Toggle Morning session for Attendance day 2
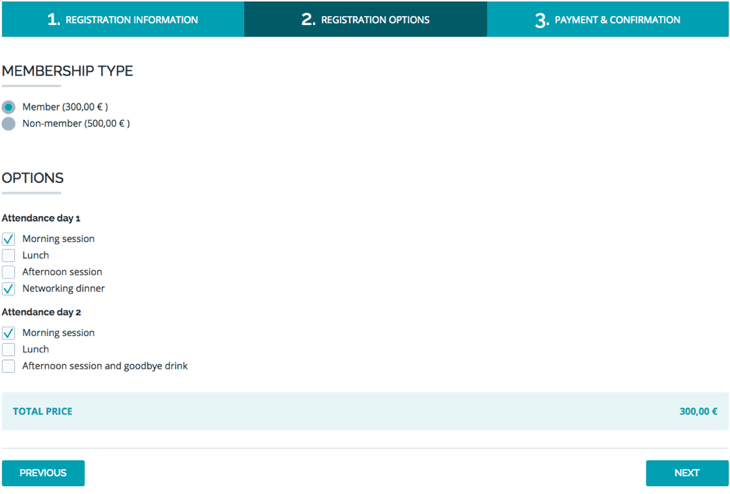 [x=9, y=333]
